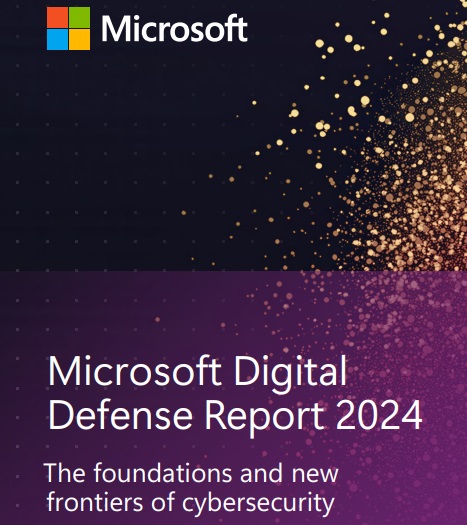Select the word Report in the title
Image resolution: width=467 pixels, height=525 pixels.
[x=264, y=416]
